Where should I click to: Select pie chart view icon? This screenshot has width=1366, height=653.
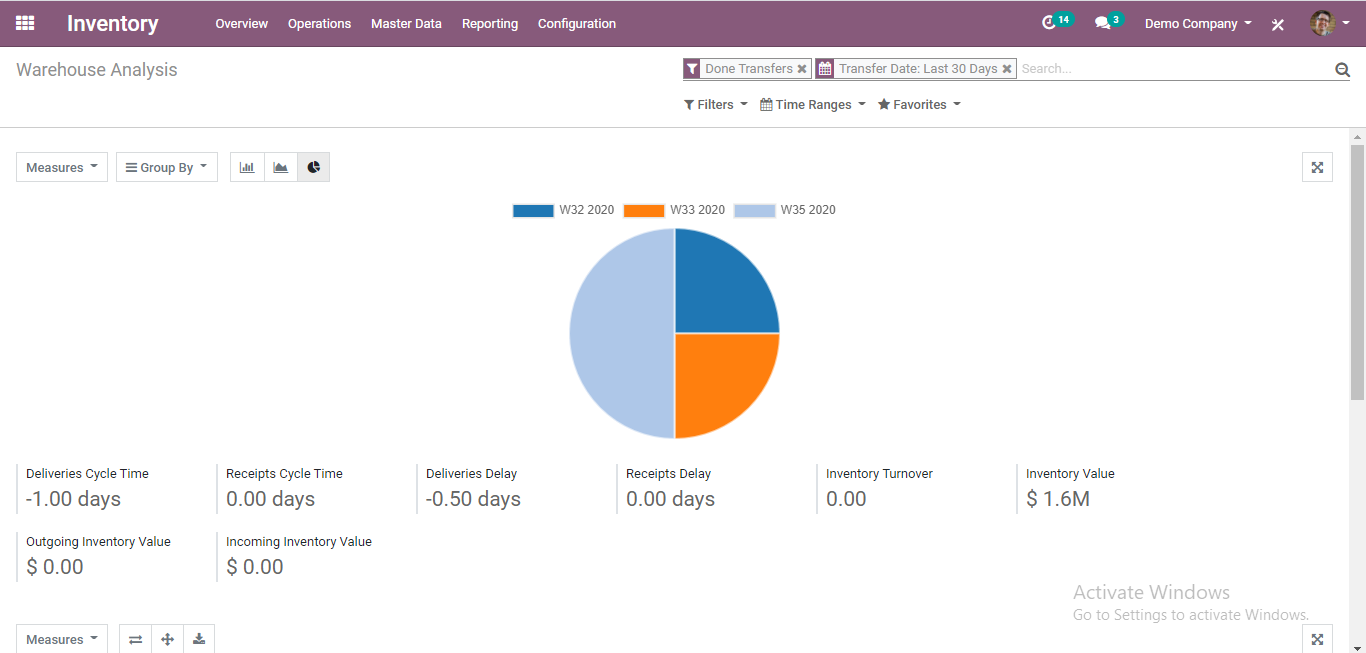(x=314, y=167)
